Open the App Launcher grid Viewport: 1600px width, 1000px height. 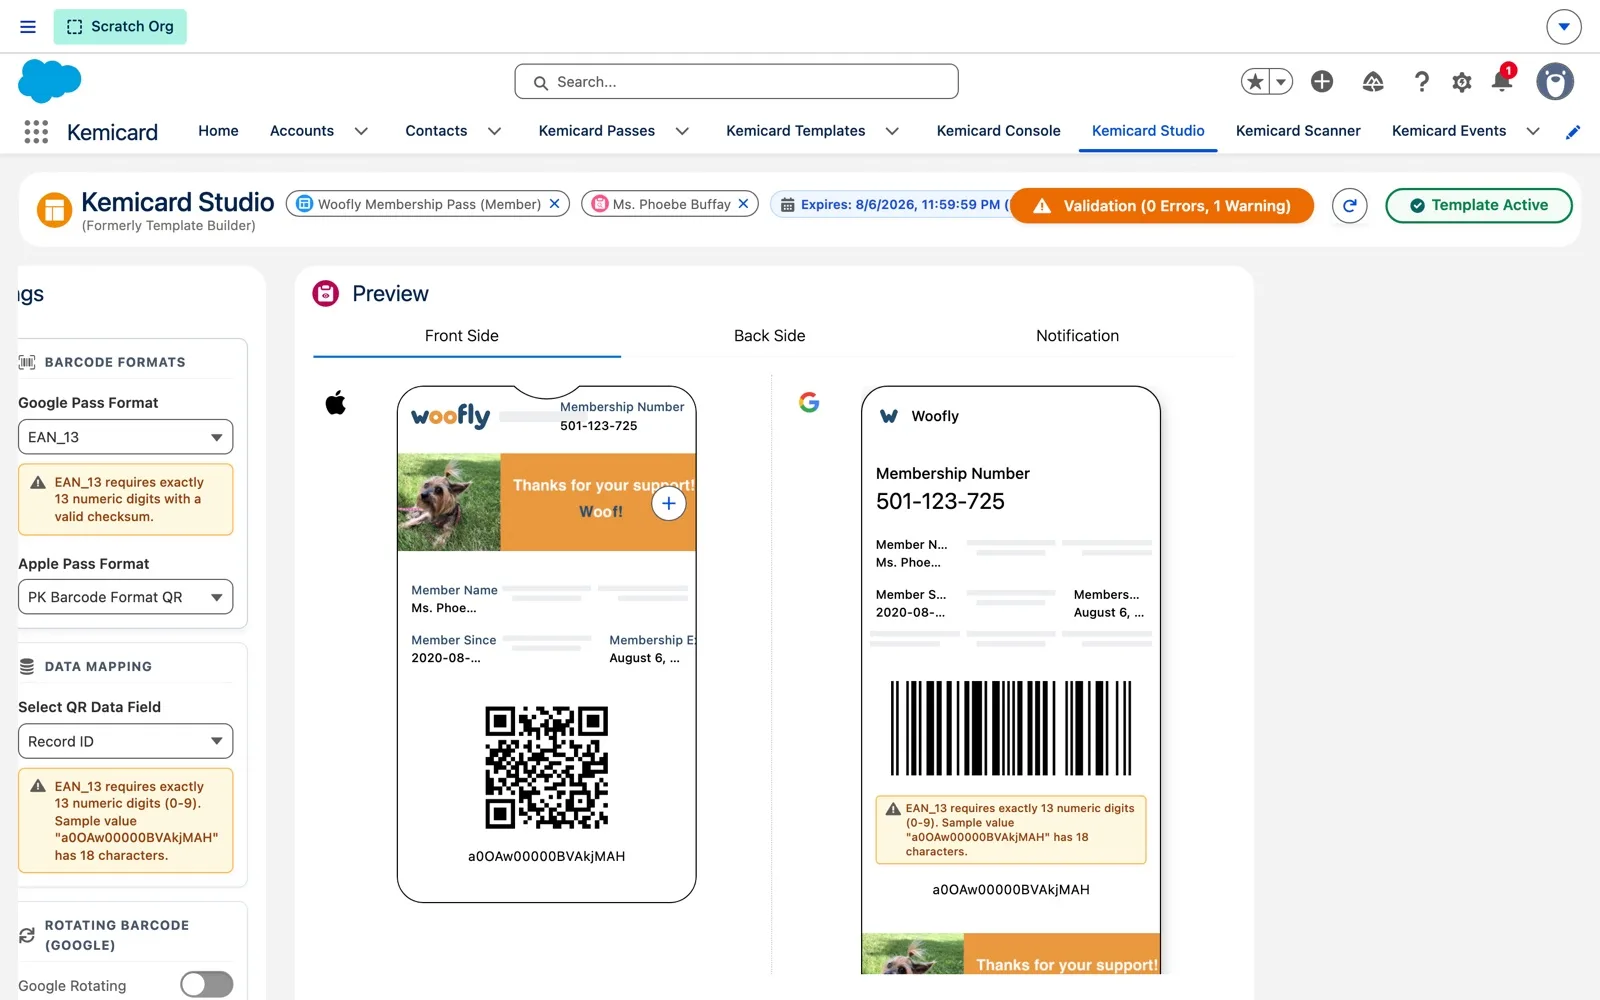(x=36, y=132)
